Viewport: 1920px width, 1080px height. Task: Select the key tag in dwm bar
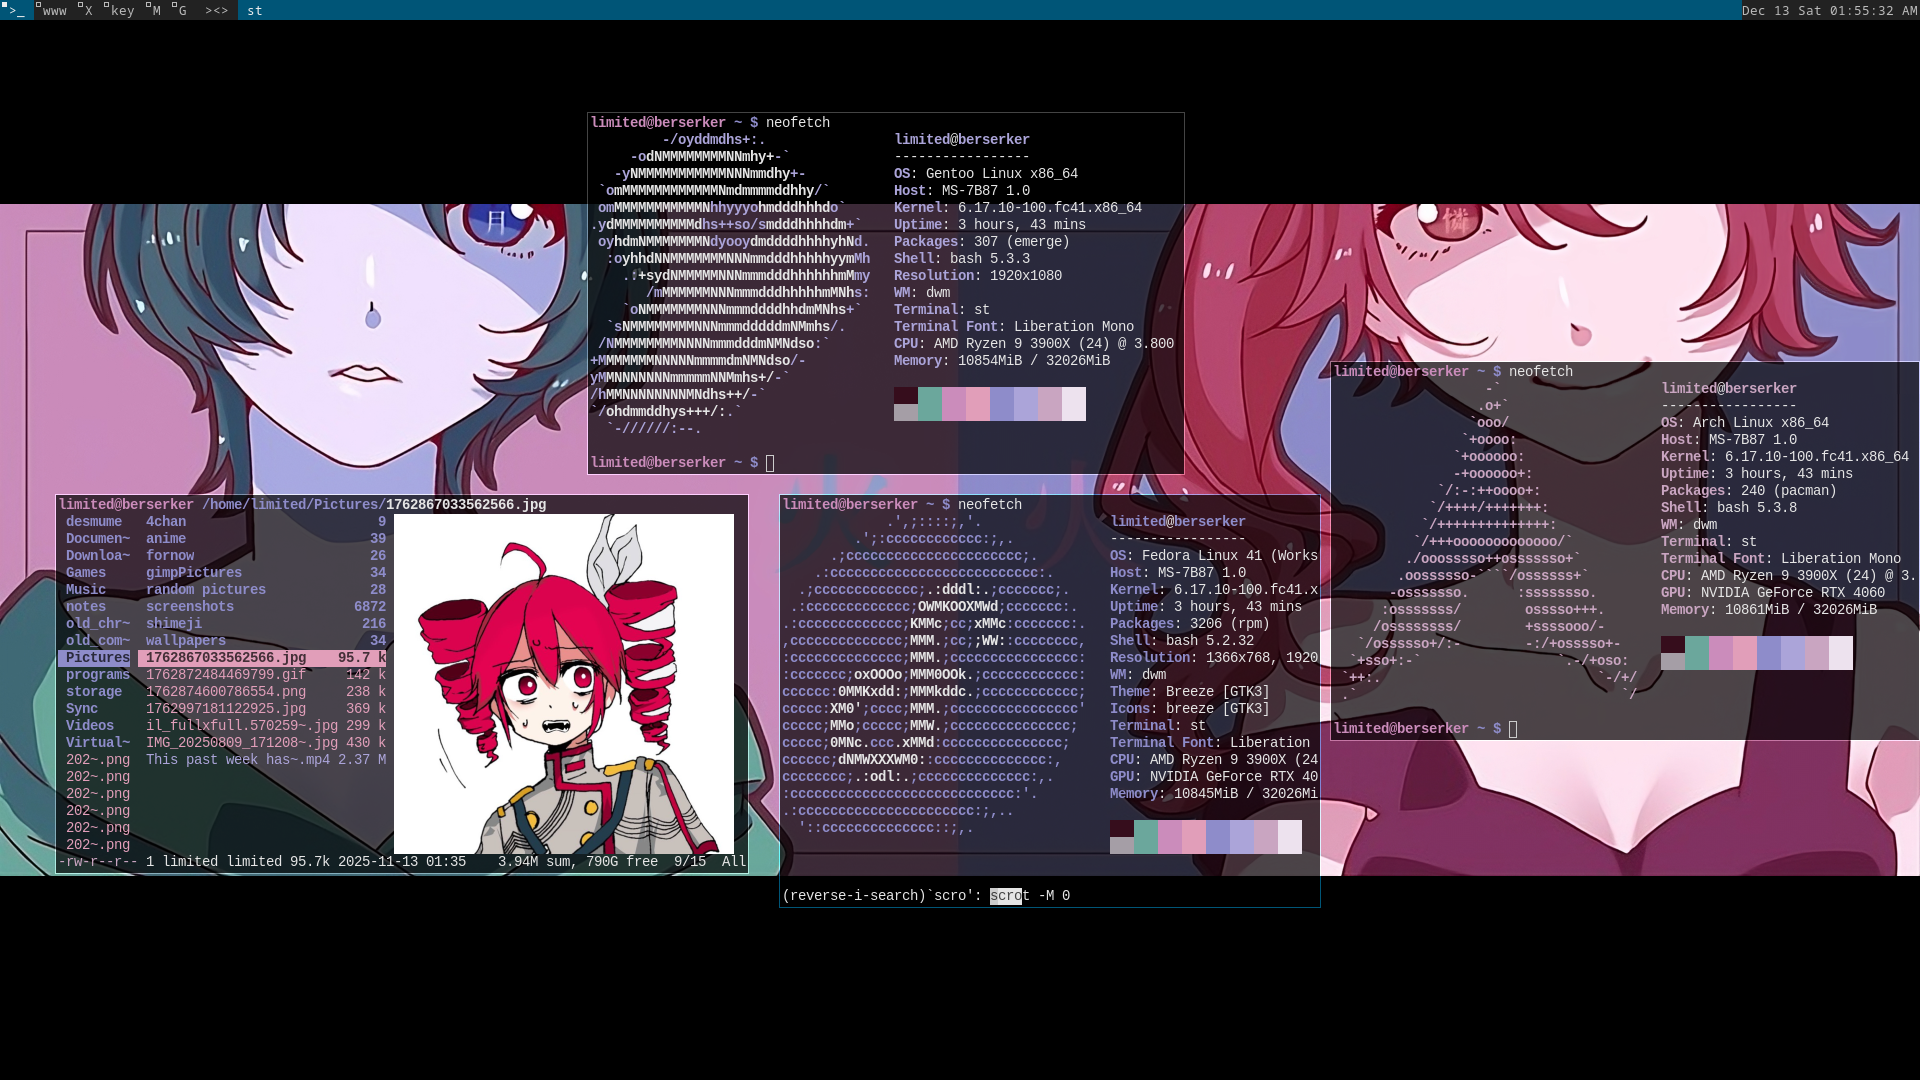point(120,10)
